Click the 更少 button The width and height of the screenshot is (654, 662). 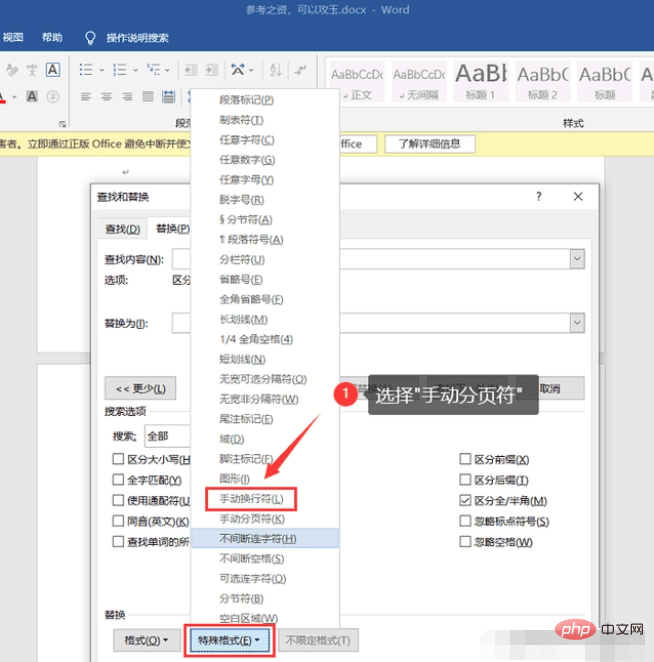pyautogui.click(x=140, y=389)
